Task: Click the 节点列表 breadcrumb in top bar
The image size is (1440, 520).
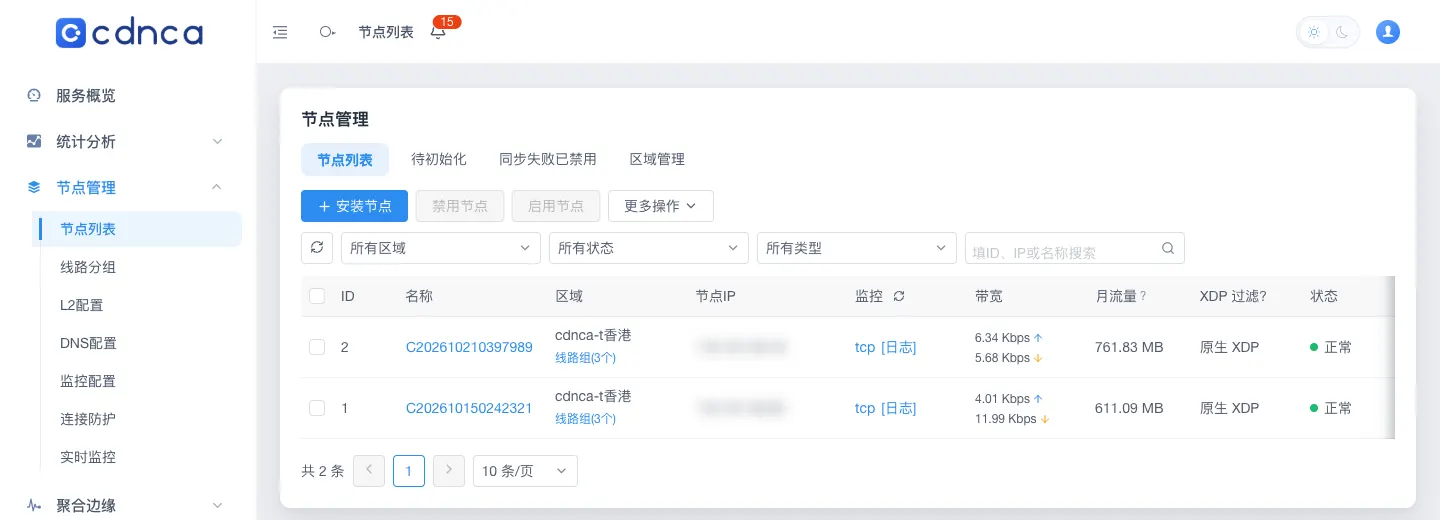Action: click(386, 32)
